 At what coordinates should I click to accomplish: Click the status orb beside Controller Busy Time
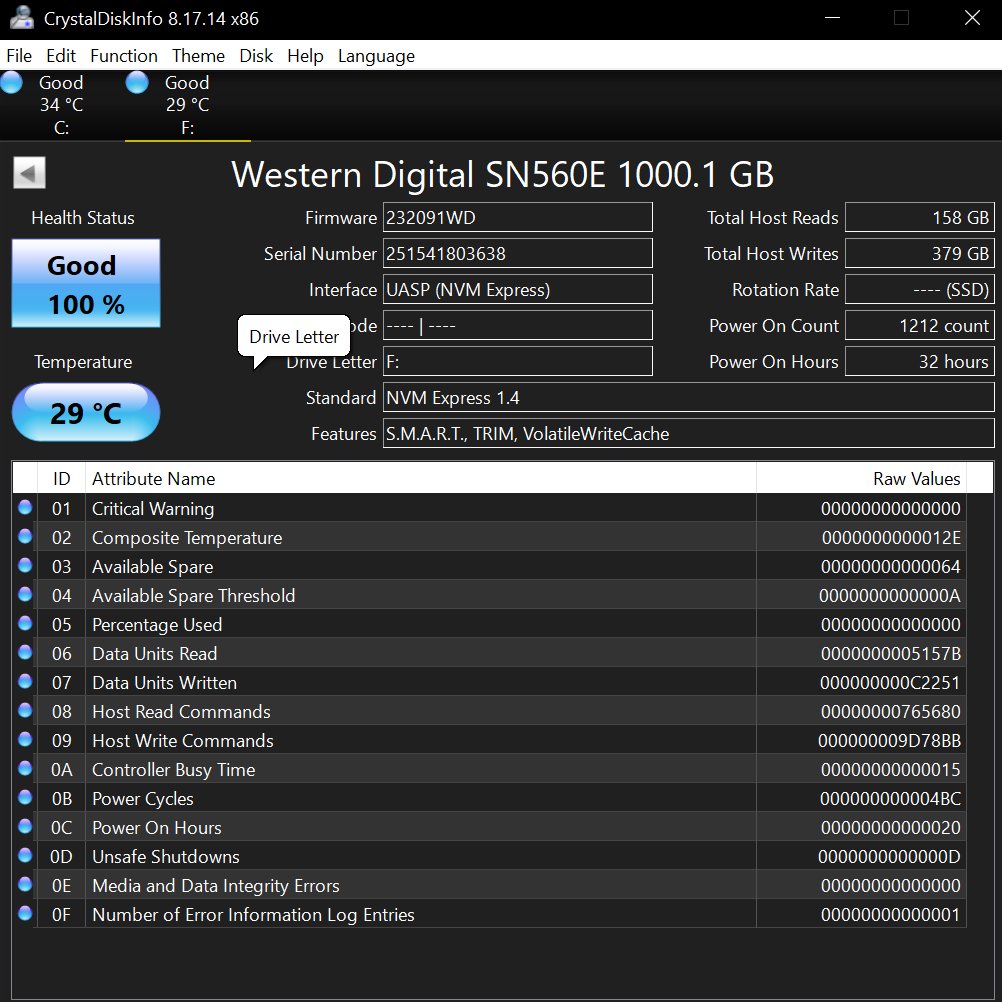pyautogui.click(x=25, y=768)
